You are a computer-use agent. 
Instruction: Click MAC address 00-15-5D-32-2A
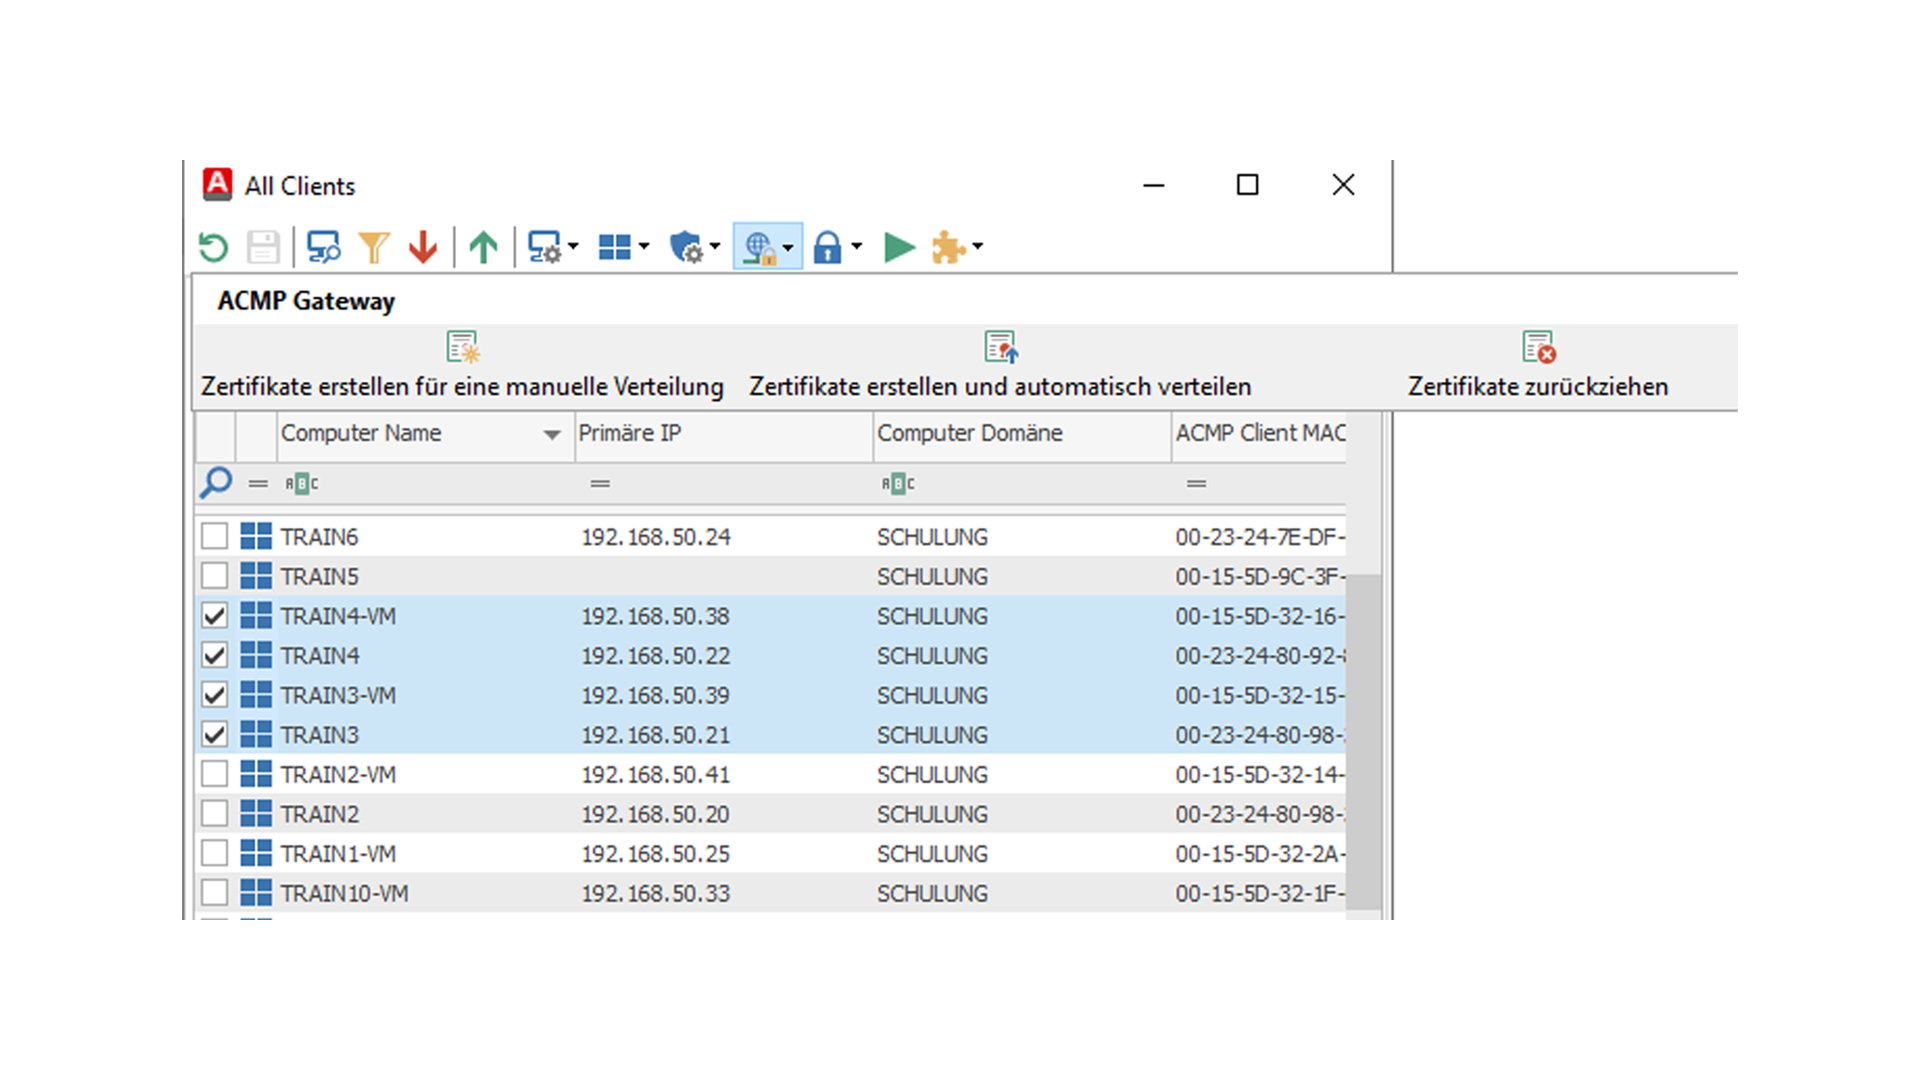pos(1260,854)
